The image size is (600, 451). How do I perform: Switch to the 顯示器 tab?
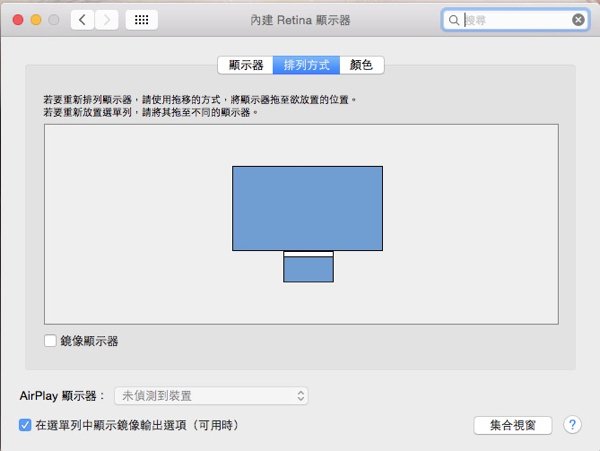(245, 65)
